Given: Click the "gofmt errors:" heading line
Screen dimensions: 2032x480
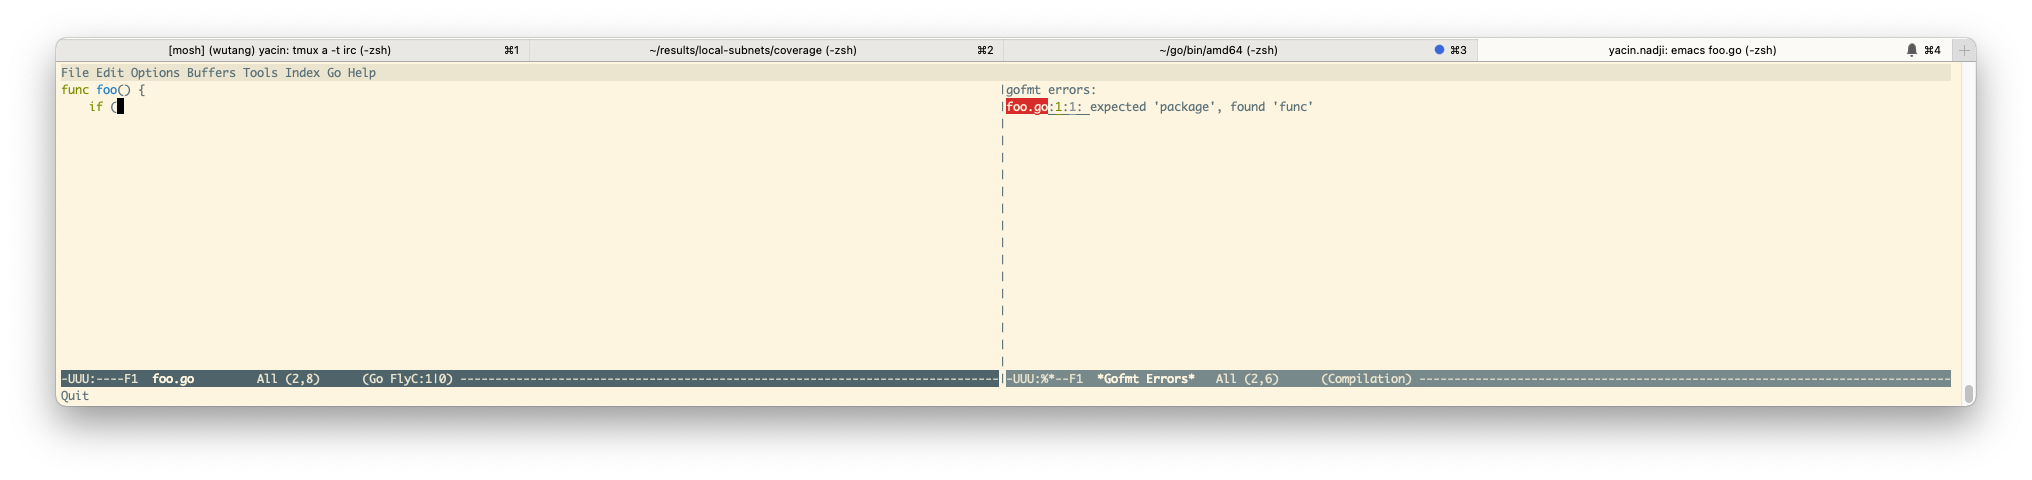Looking at the screenshot, I should 1051,90.
